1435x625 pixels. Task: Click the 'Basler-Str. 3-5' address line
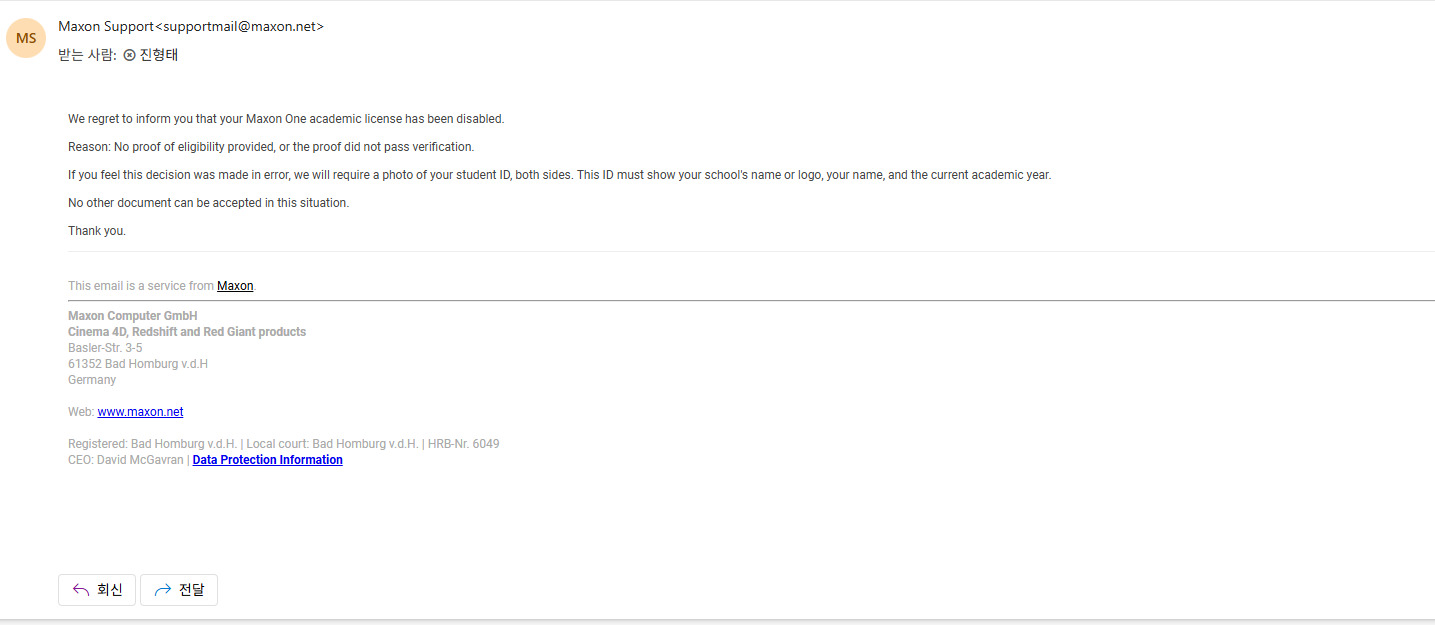pos(105,348)
